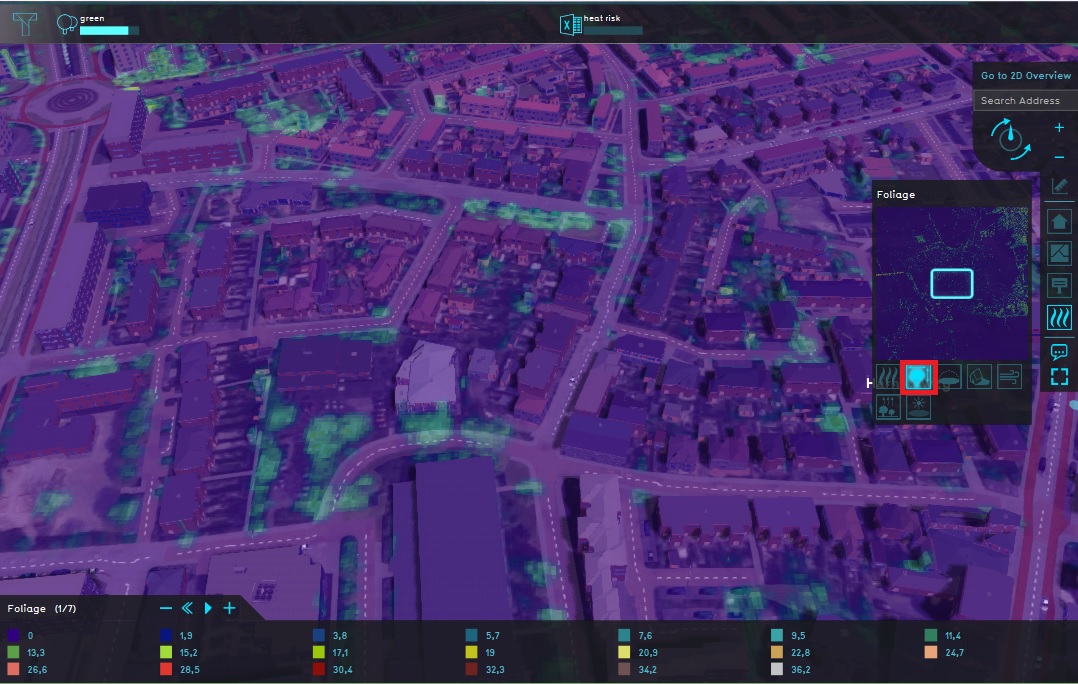Play the Foliage timeframe animation
The width and height of the screenshot is (1078, 684).
[x=208, y=608]
